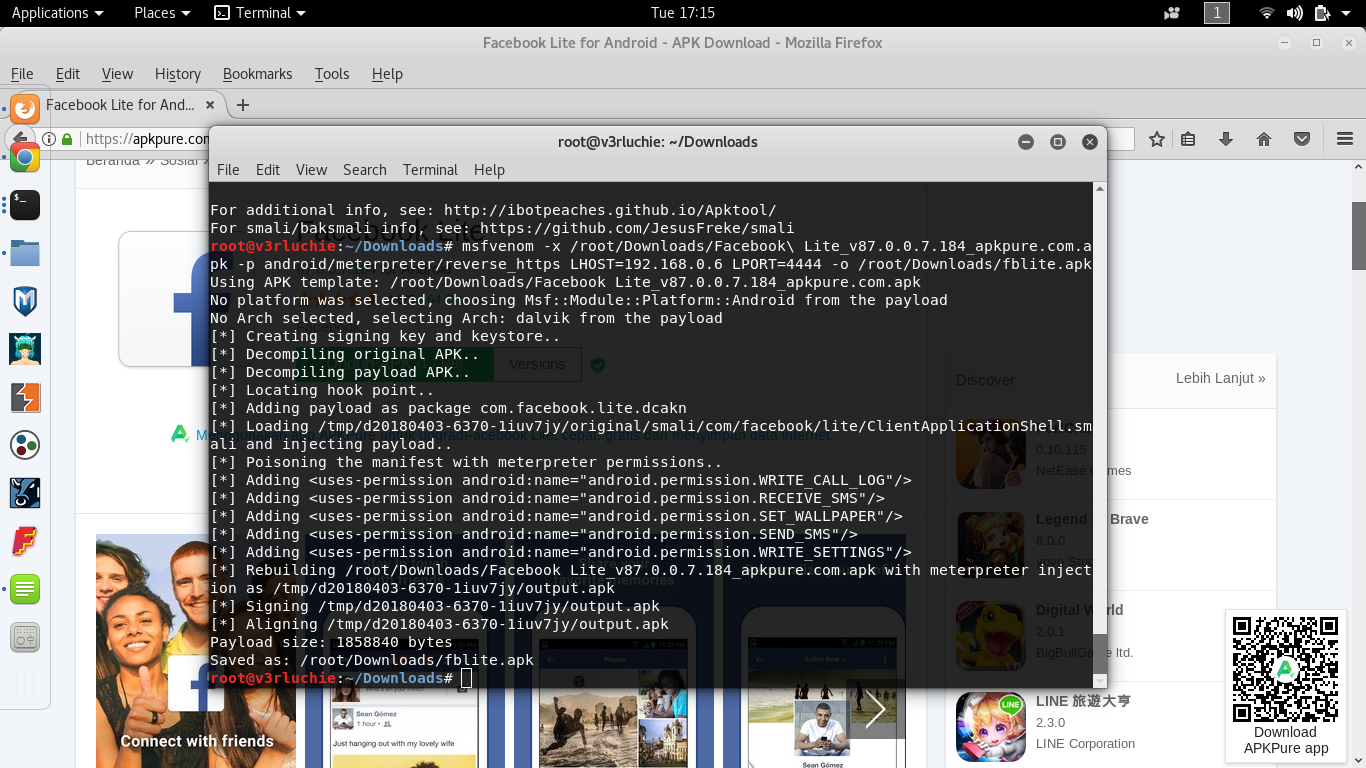Go to the Firefox home page
The height and width of the screenshot is (768, 1366).
click(x=1264, y=139)
